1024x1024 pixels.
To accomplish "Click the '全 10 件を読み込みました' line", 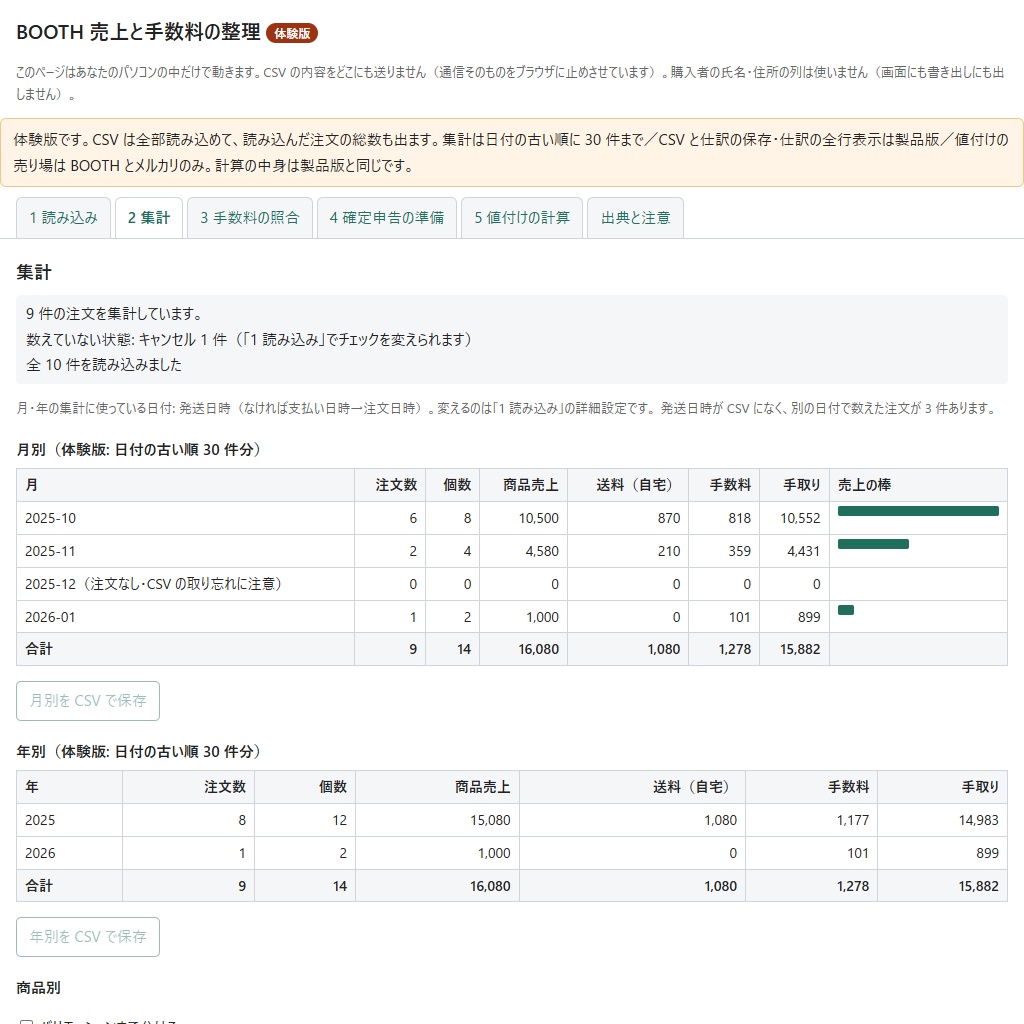I will (x=104, y=364).
